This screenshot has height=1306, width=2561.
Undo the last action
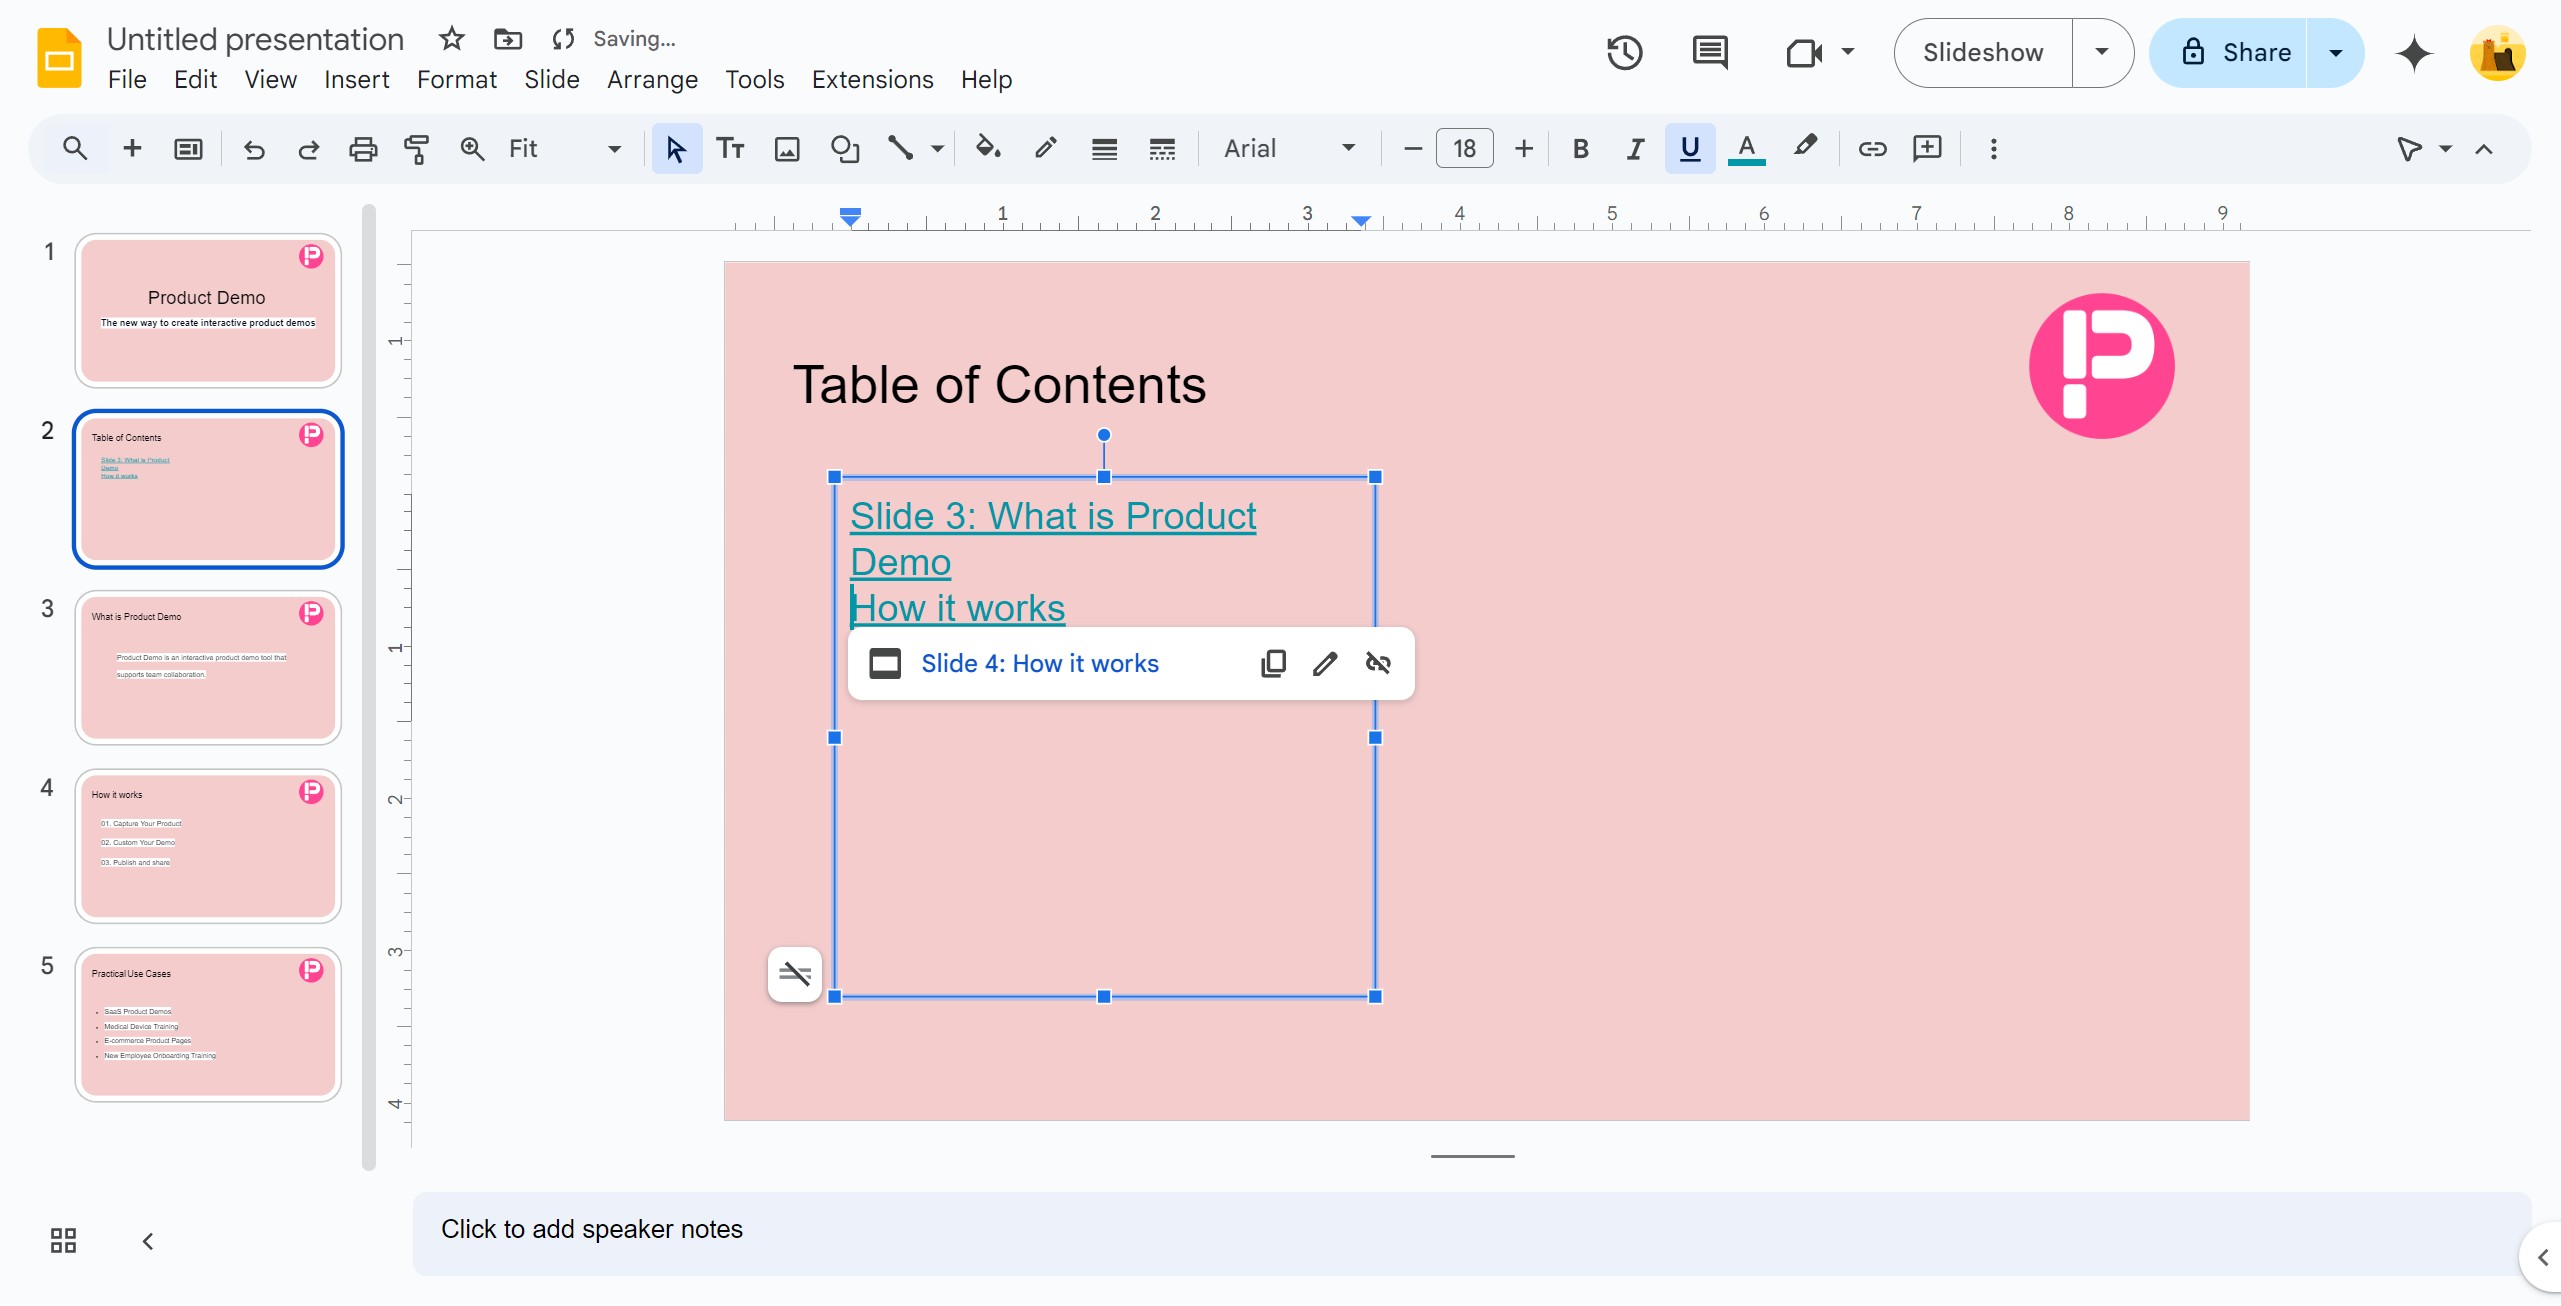[254, 149]
